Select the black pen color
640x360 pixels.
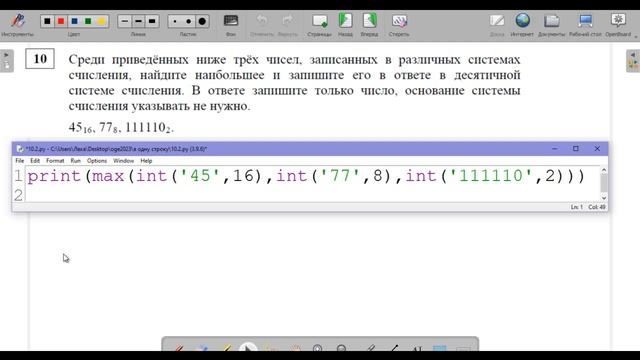click(47, 21)
